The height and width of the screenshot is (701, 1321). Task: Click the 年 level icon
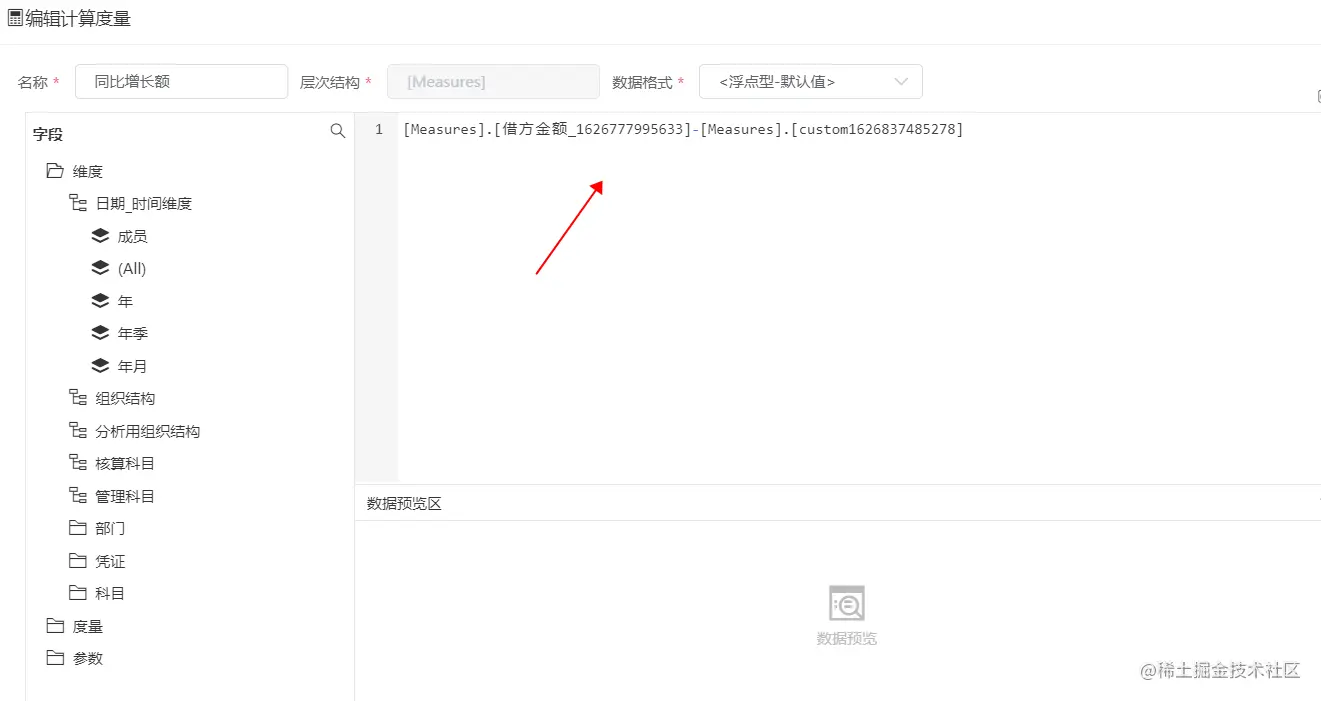click(x=100, y=300)
